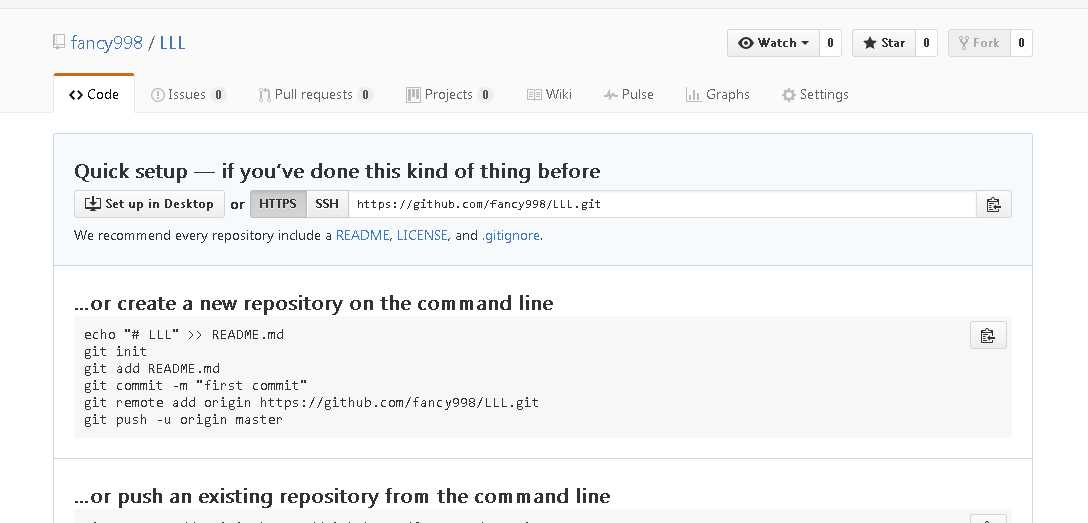This screenshot has height=523, width=1088.
Task: Click 'git commit -m "first commit"' line
Action: point(196,386)
